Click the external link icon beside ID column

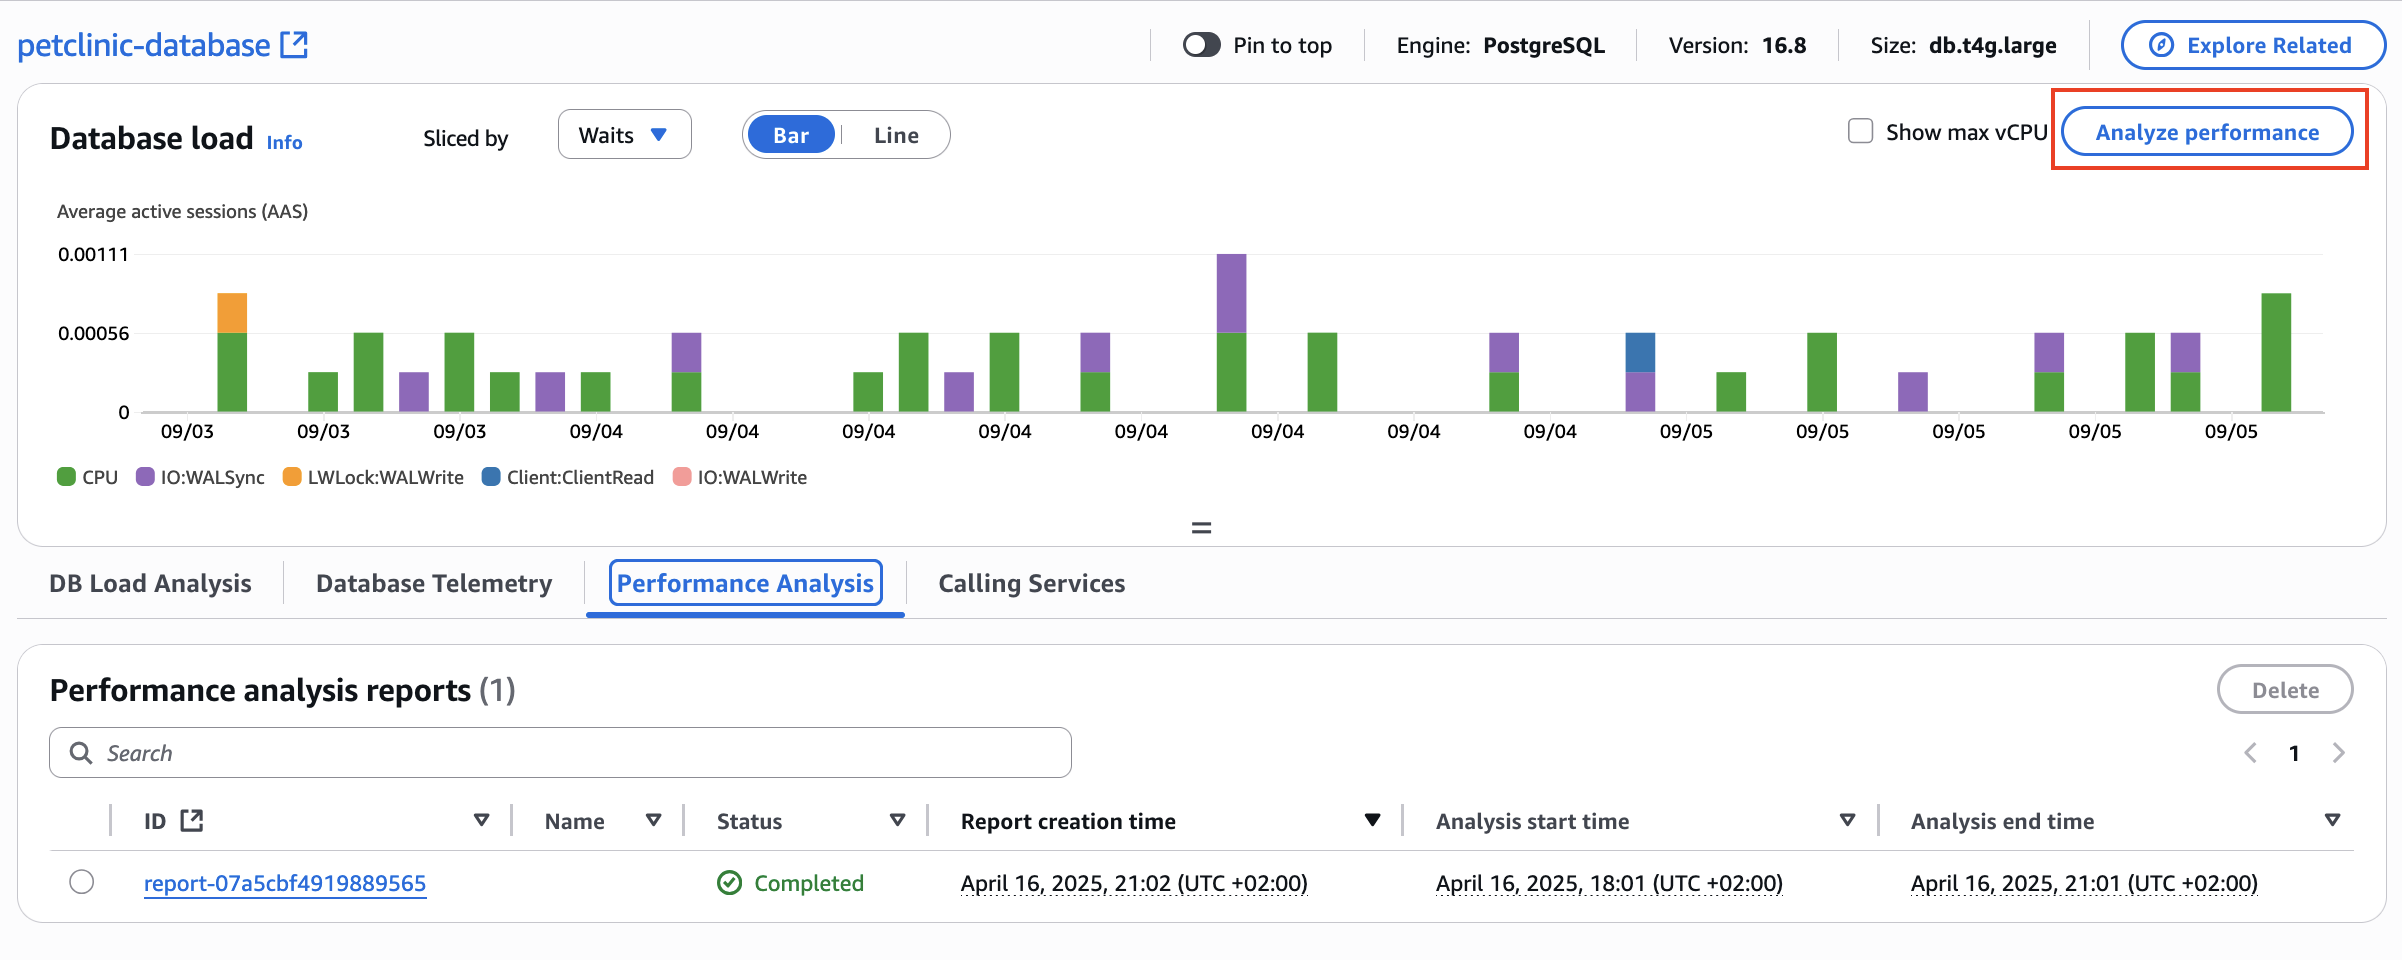pos(191,821)
